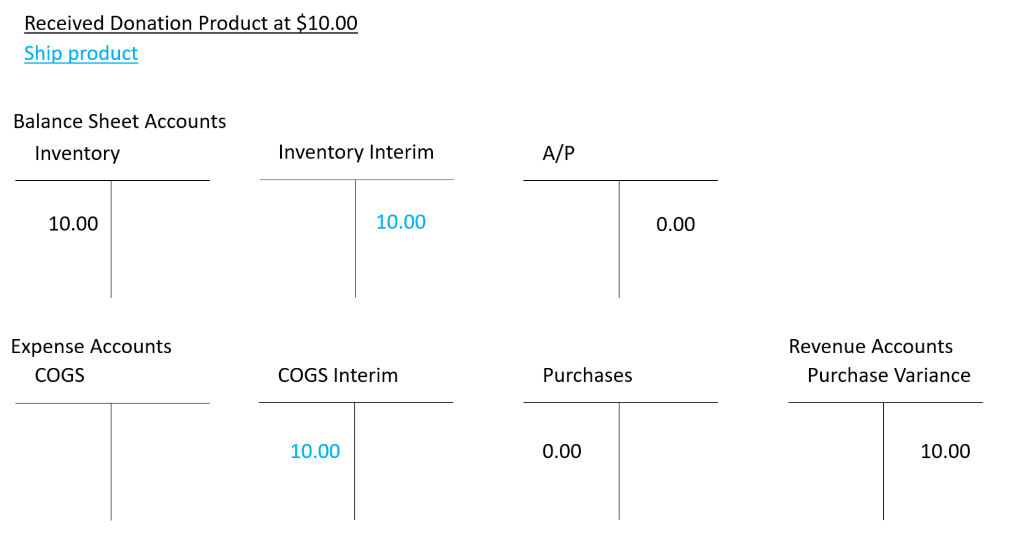Click the 'COGS Interim' account title

(338, 376)
